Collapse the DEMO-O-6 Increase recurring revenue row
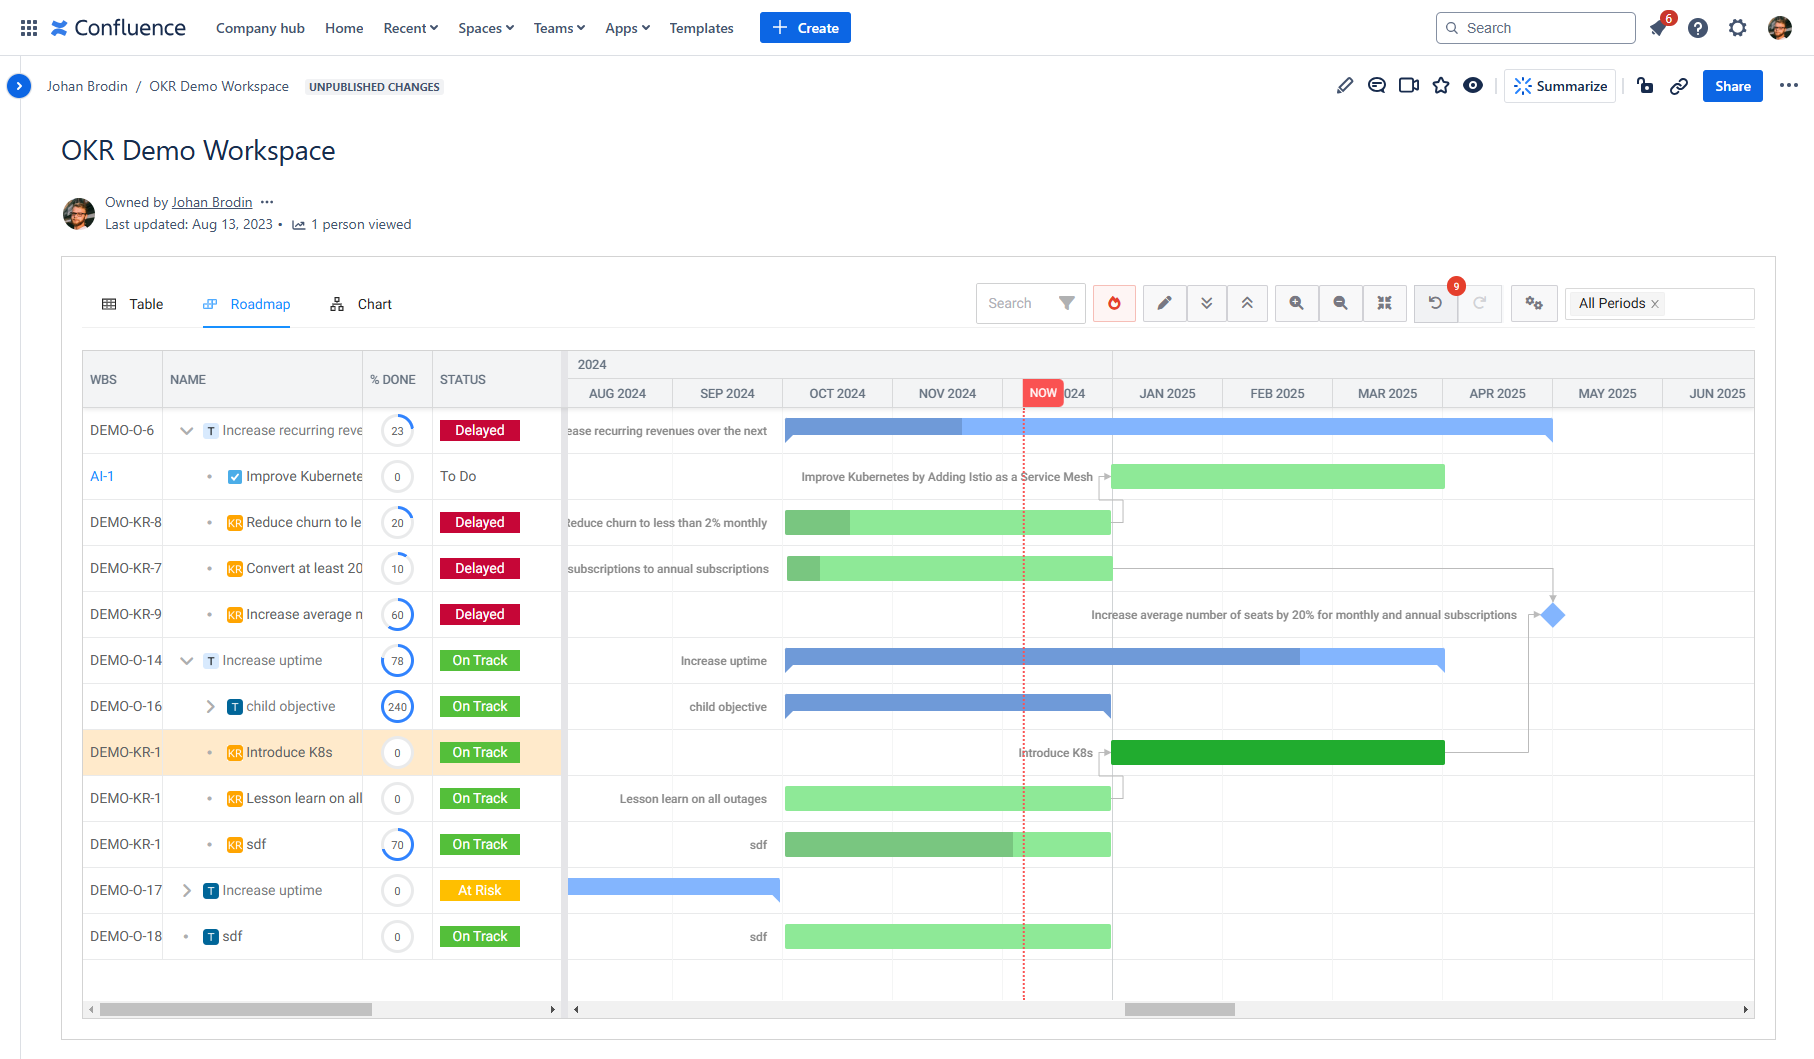Screen dimensions: 1814x1059 pyautogui.click(x=186, y=431)
